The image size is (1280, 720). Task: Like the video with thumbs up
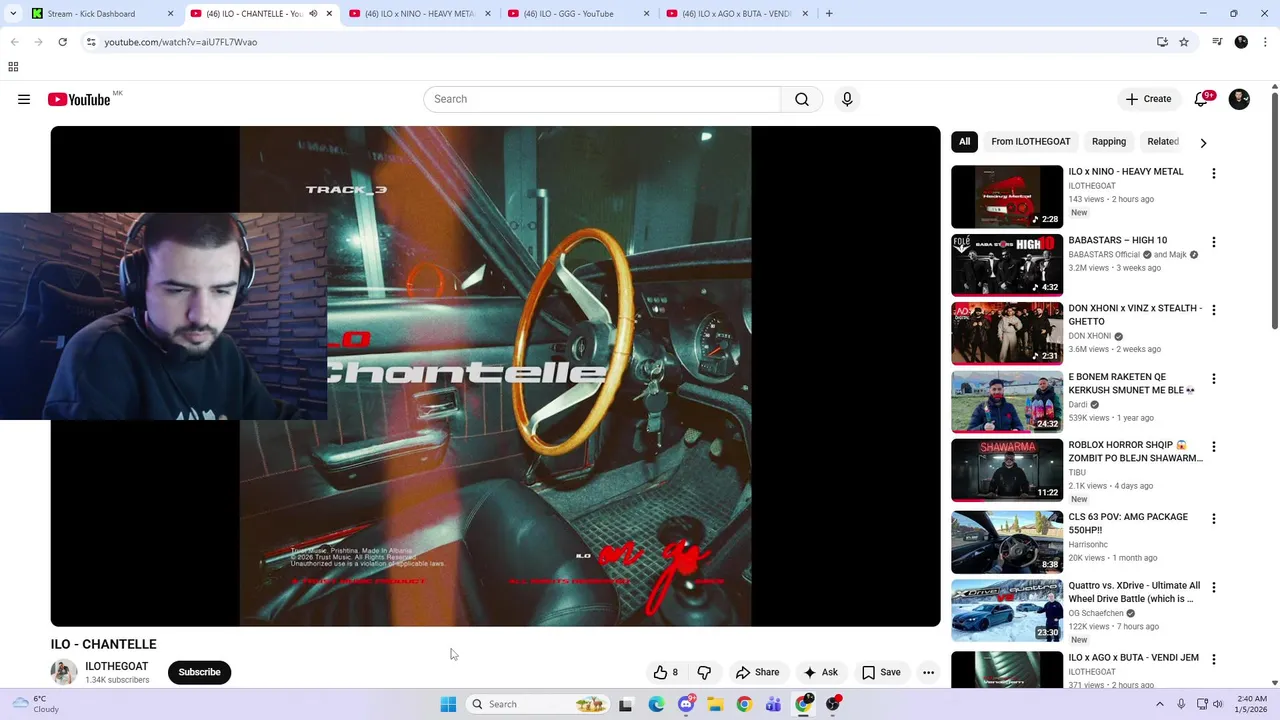tap(665, 672)
